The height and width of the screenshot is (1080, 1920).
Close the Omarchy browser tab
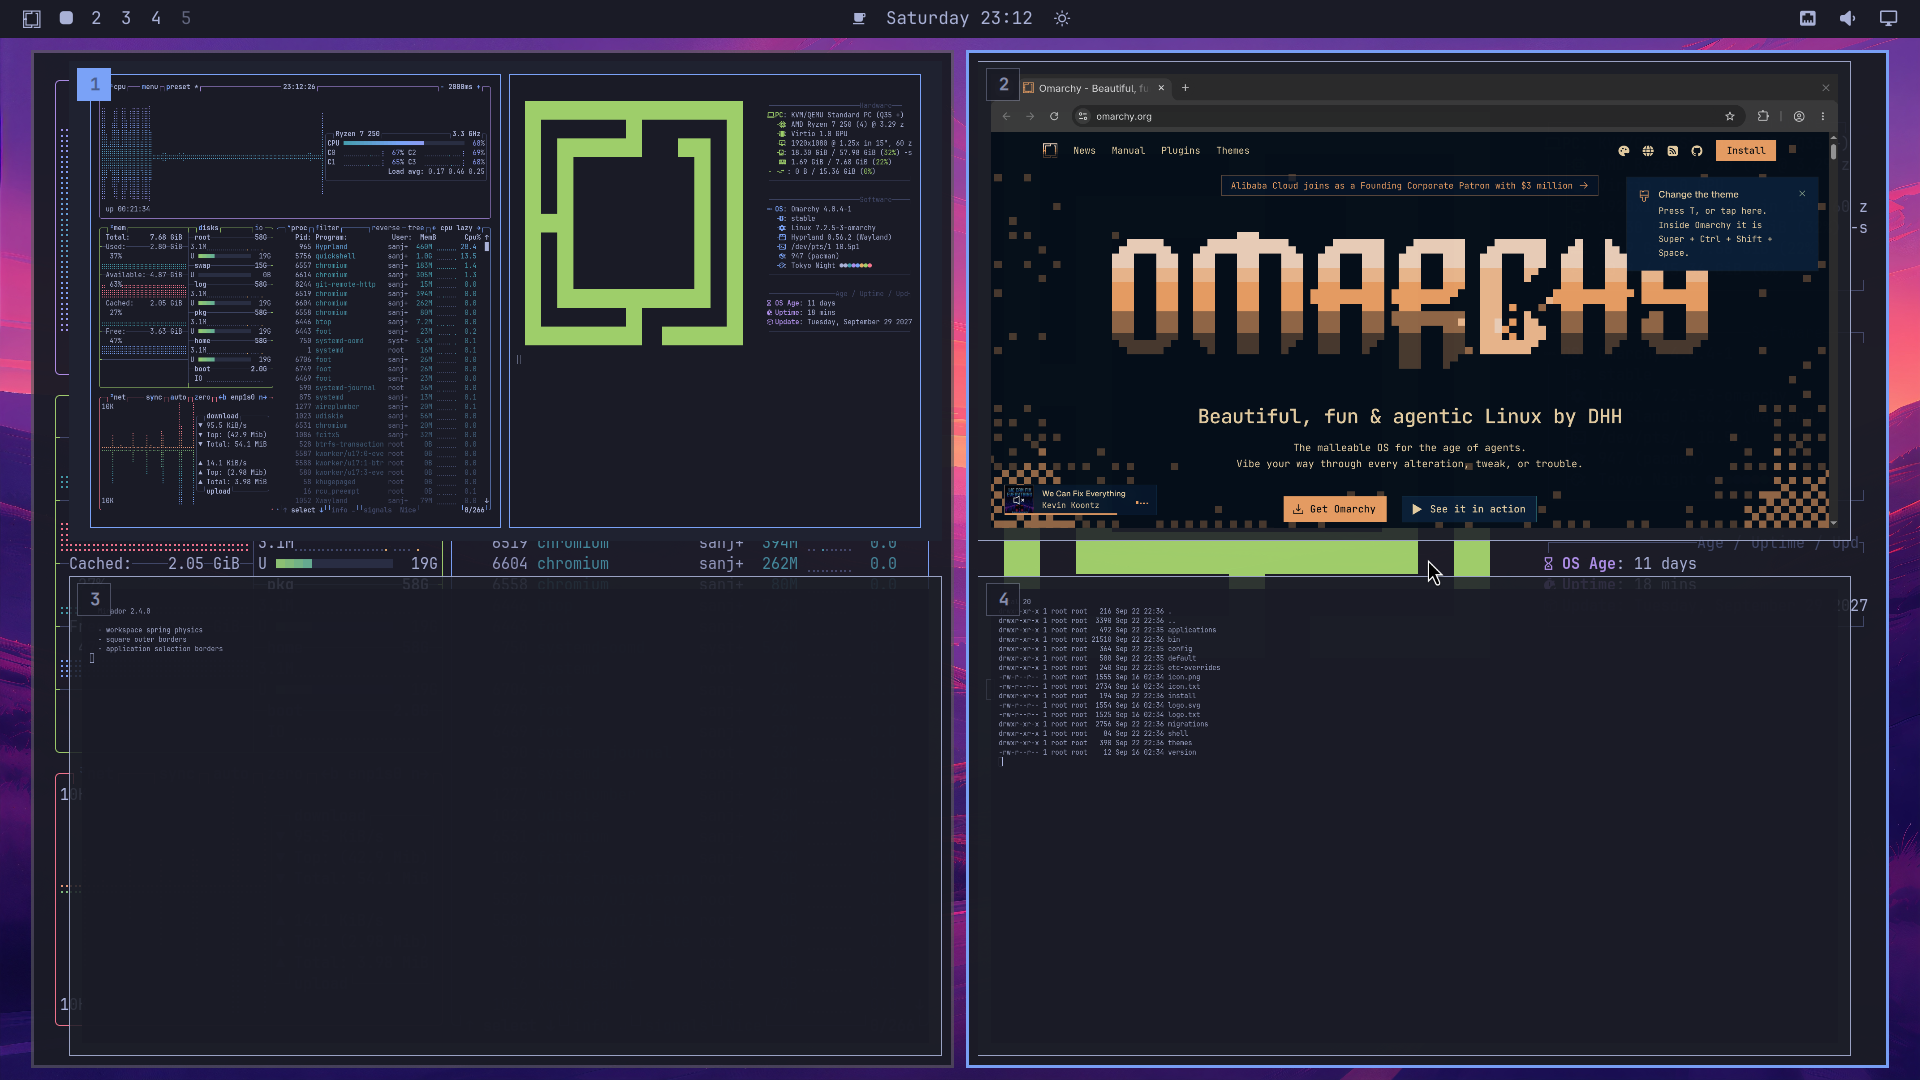click(x=1161, y=88)
